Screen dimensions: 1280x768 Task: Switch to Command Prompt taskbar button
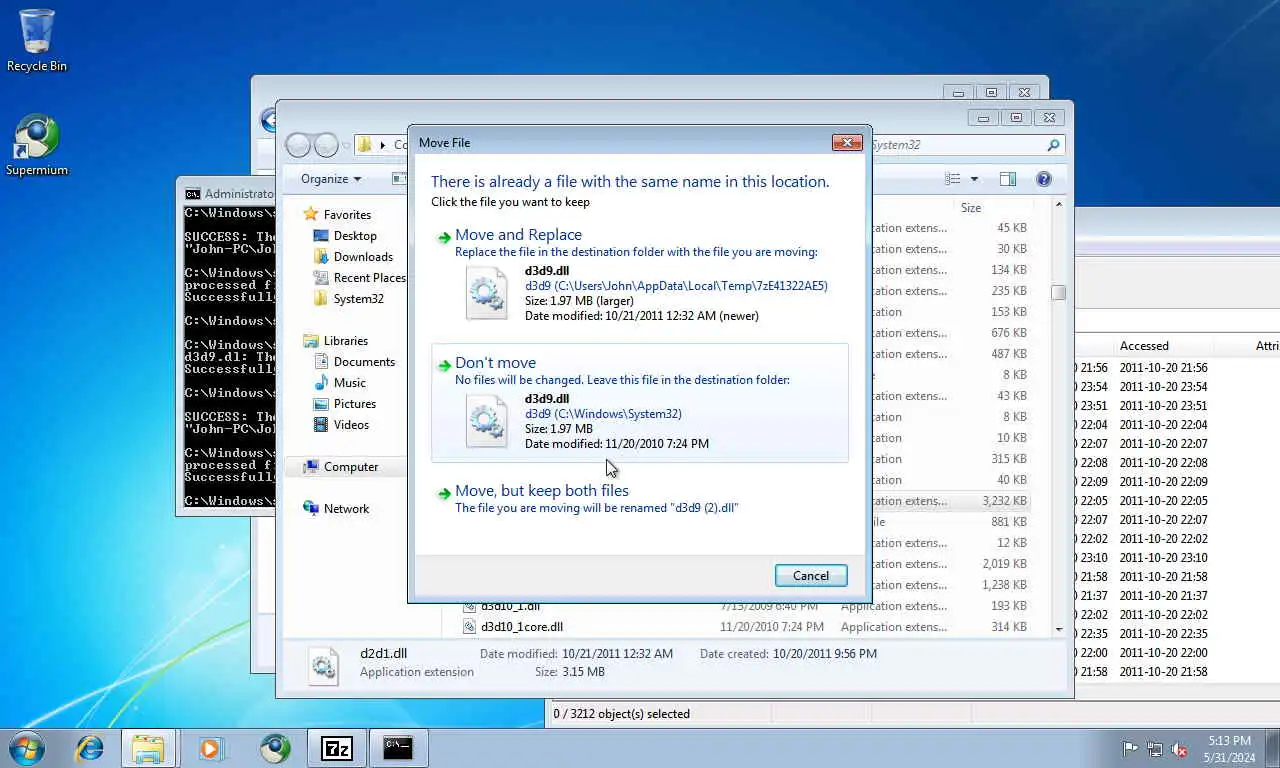point(398,748)
